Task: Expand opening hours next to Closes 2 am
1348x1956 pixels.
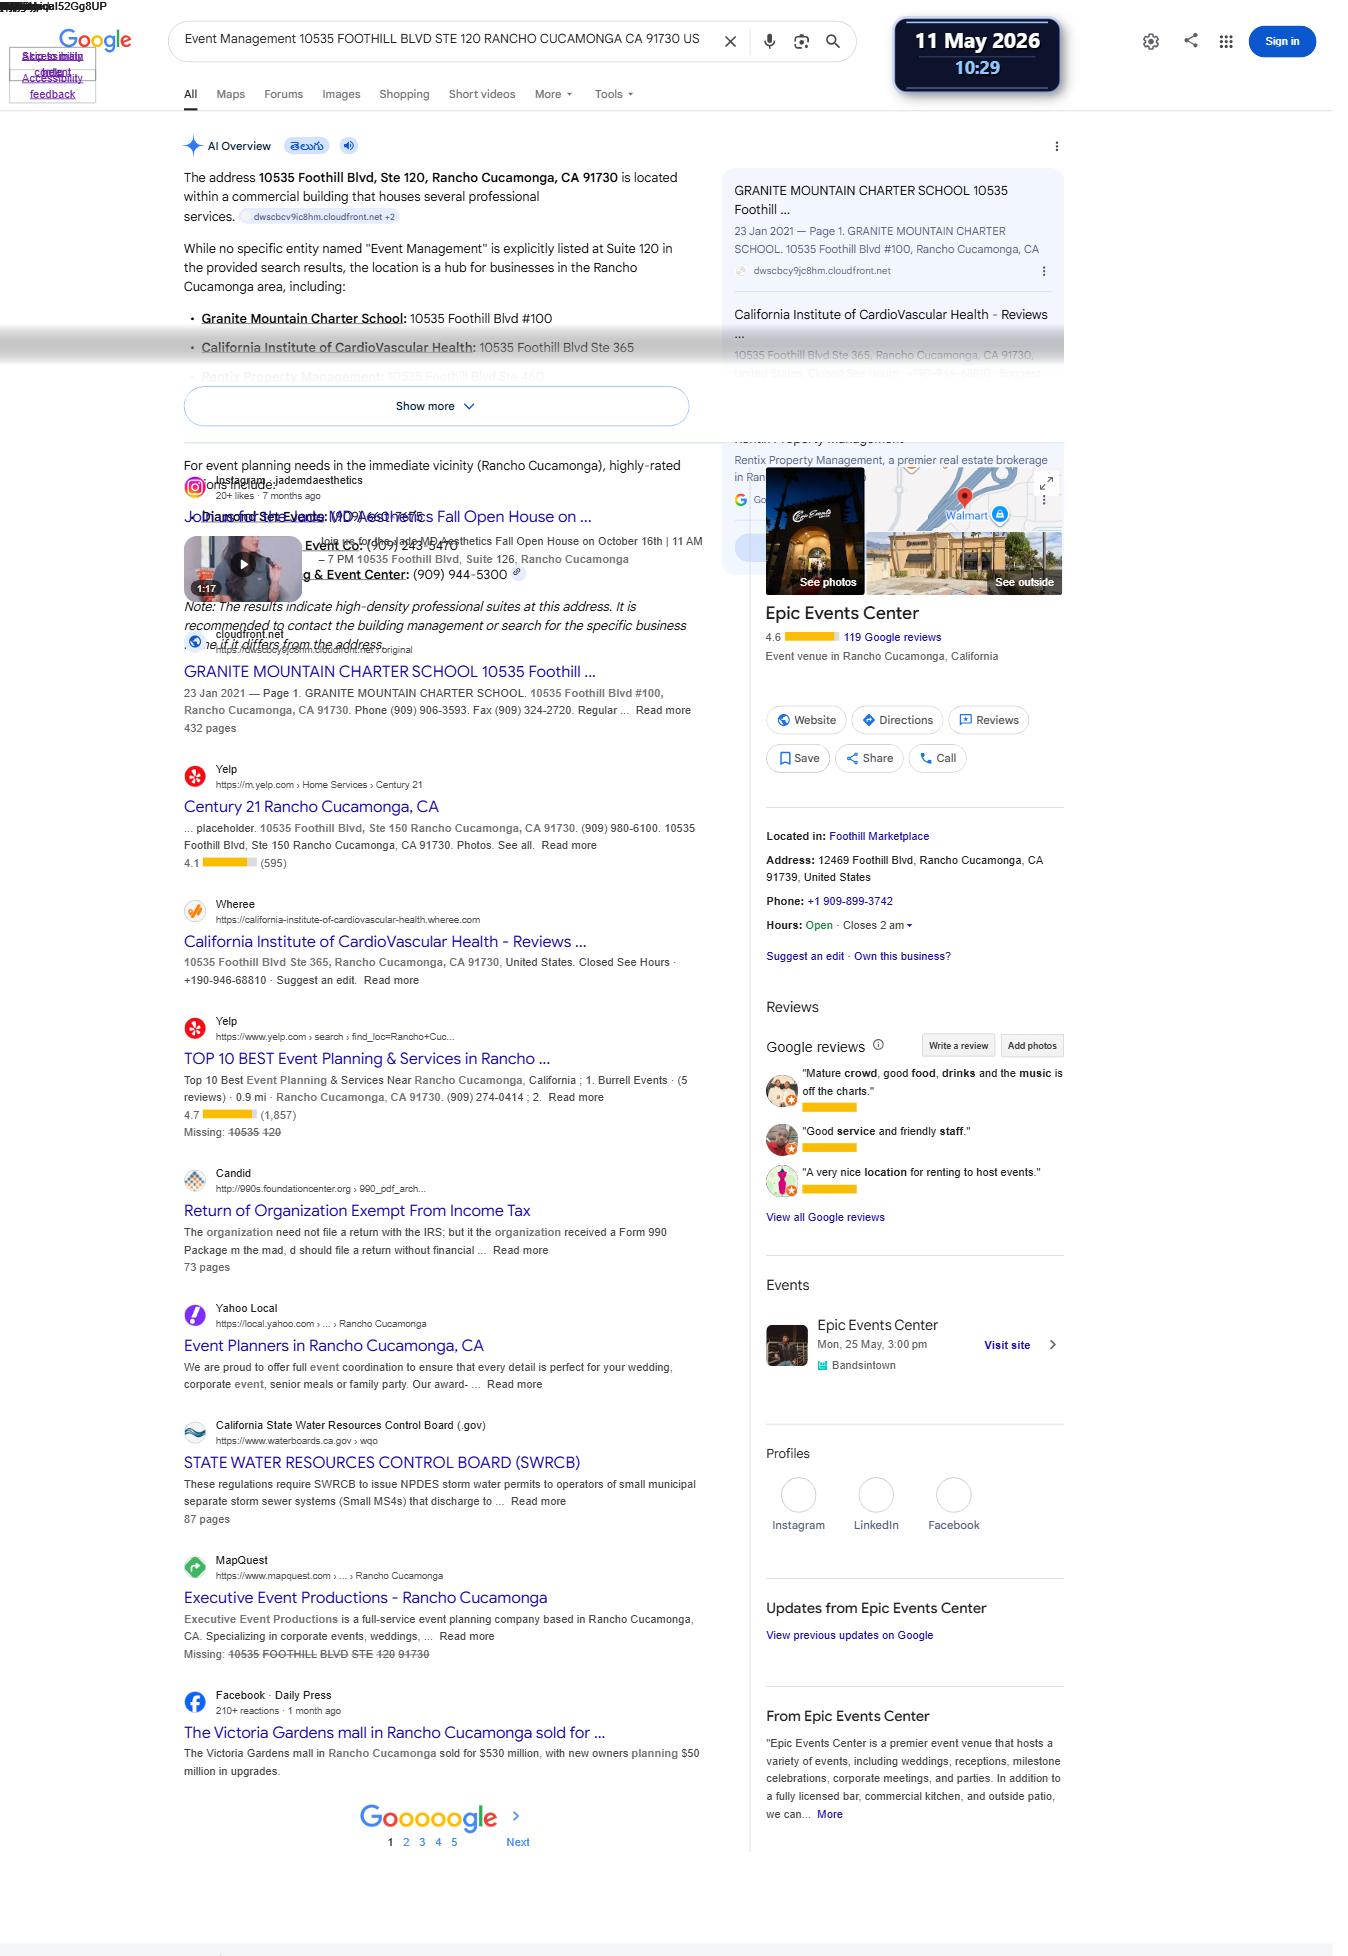Action: pos(909,926)
